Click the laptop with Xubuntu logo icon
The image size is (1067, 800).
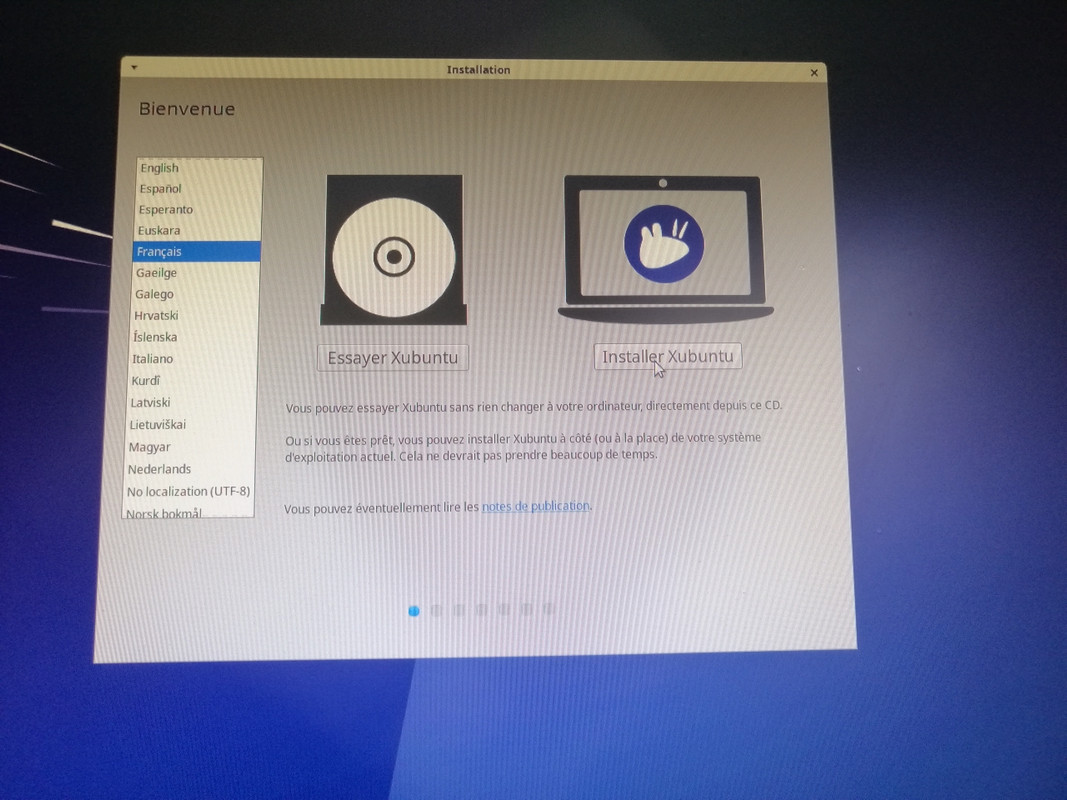664,248
